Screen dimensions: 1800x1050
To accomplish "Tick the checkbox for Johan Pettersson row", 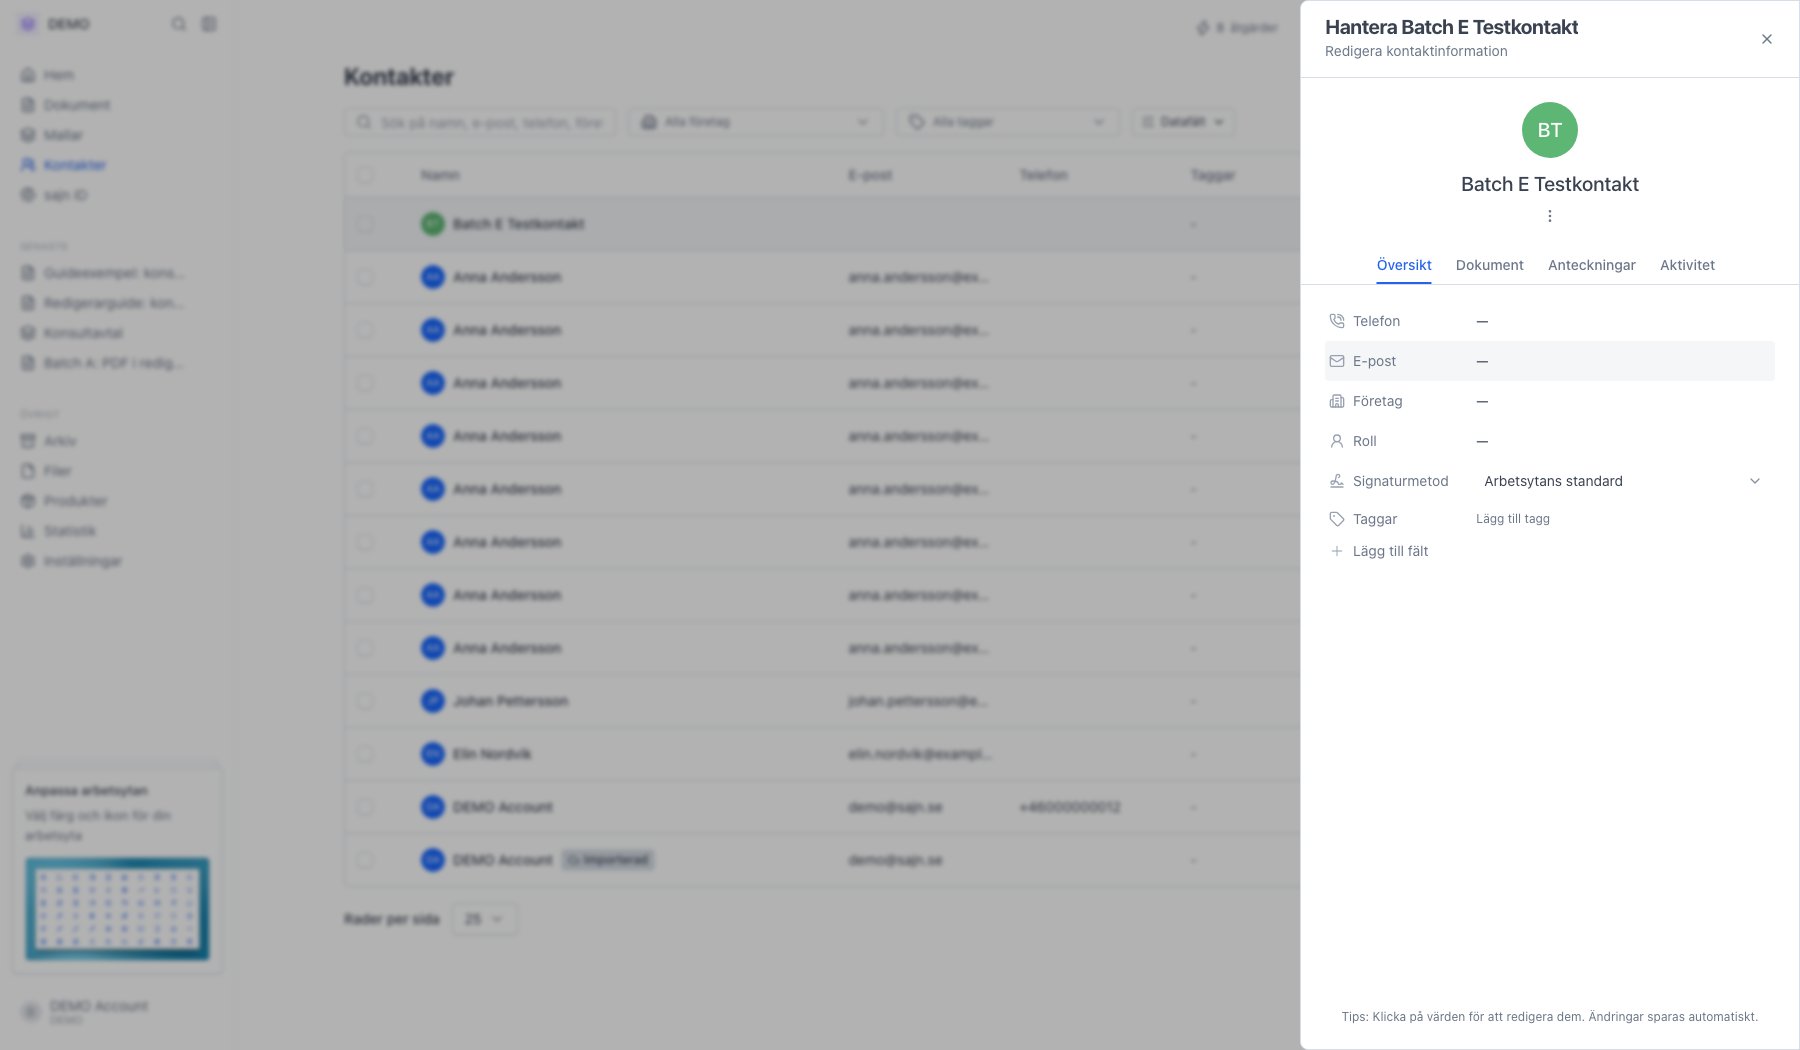I will coord(365,701).
